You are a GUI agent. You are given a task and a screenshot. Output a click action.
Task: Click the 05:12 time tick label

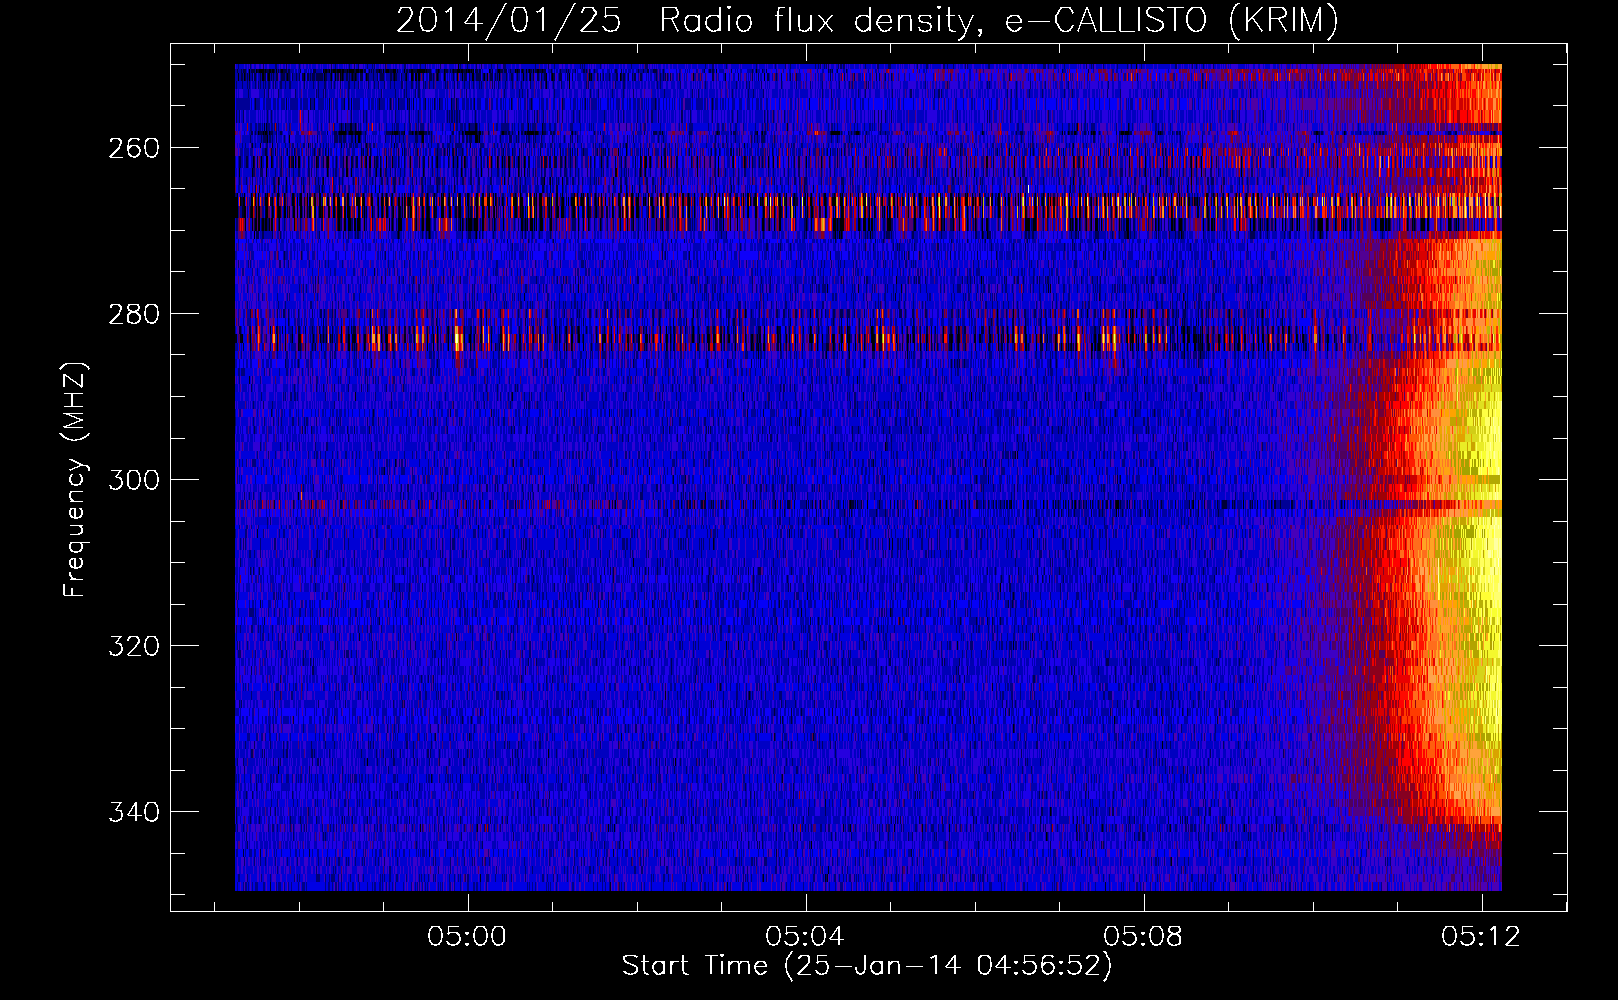coord(1481,937)
